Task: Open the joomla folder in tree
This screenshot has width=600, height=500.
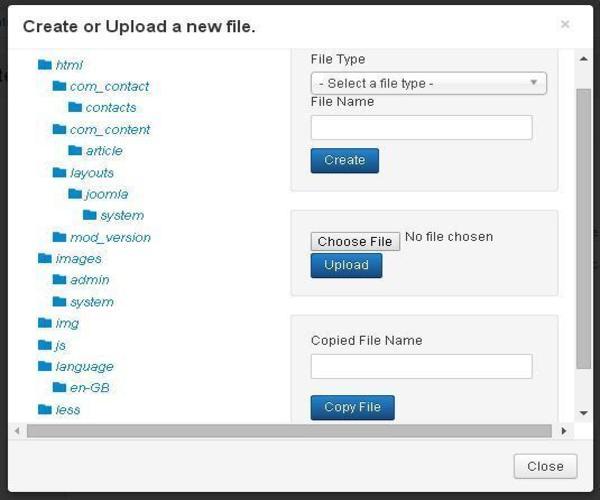Action: [x=106, y=194]
